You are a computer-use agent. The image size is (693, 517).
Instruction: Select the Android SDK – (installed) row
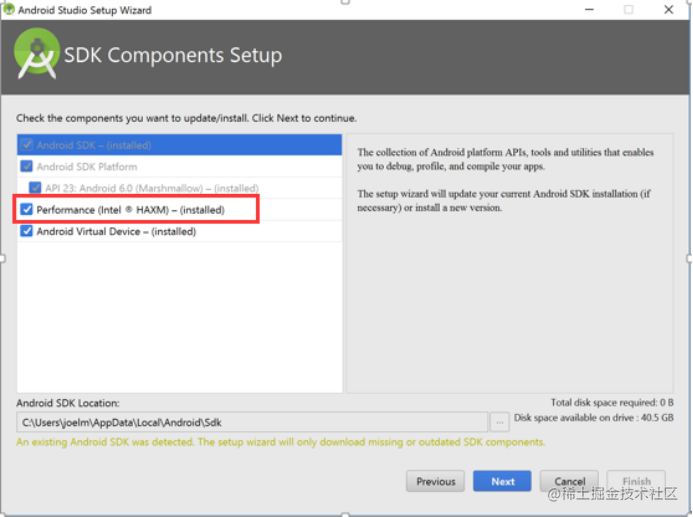click(x=179, y=145)
